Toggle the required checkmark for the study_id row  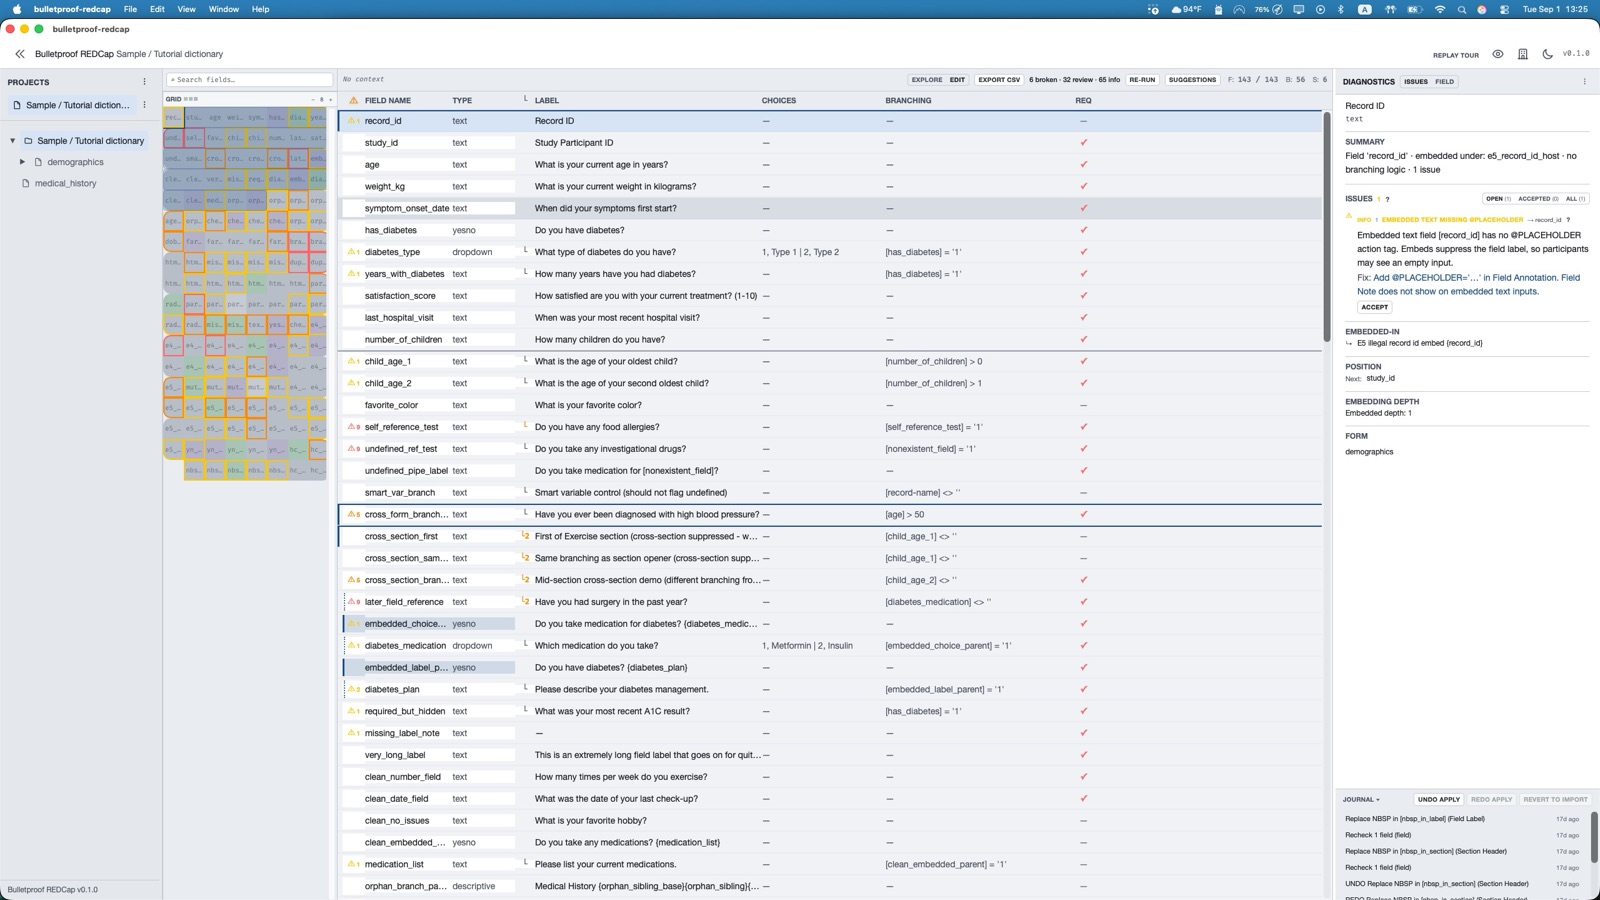[x=1083, y=143]
